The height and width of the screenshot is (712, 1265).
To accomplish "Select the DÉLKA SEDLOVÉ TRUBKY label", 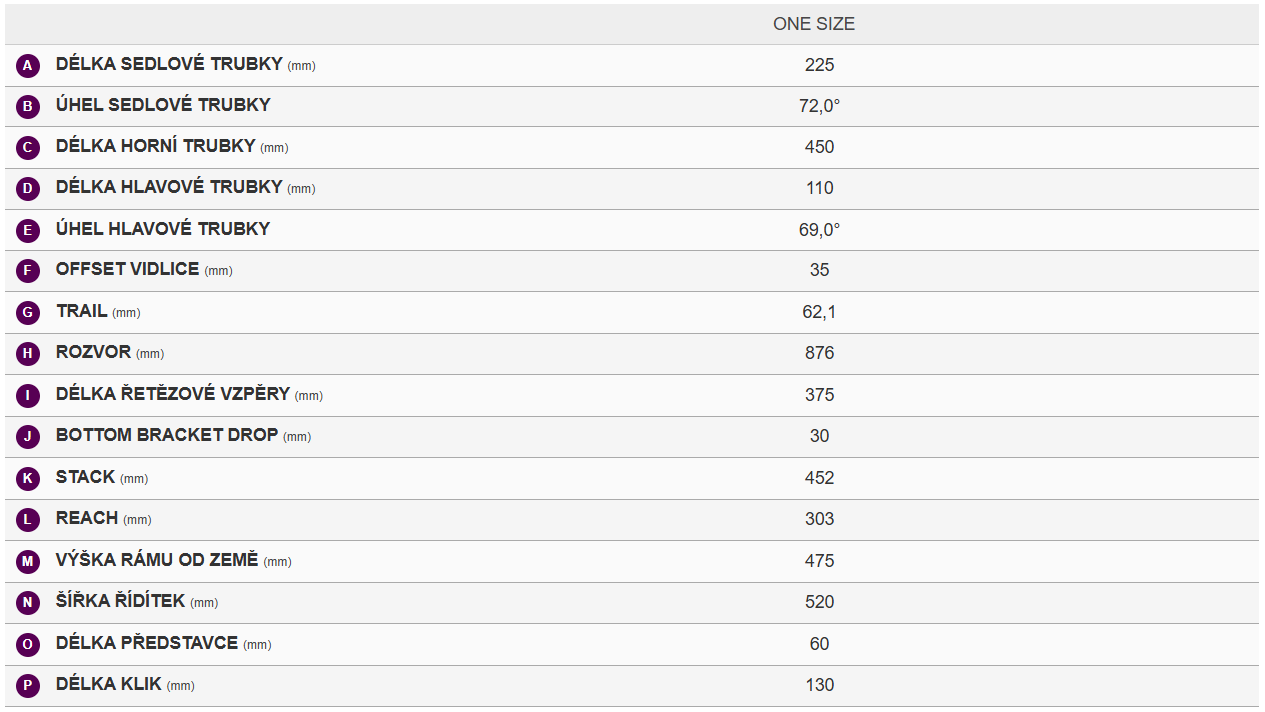I will (169, 64).
